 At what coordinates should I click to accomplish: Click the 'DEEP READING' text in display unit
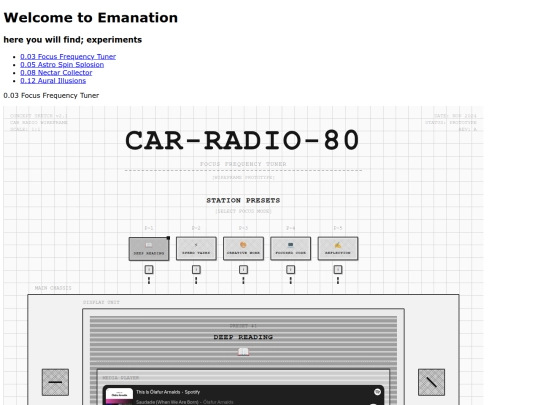(243, 337)
